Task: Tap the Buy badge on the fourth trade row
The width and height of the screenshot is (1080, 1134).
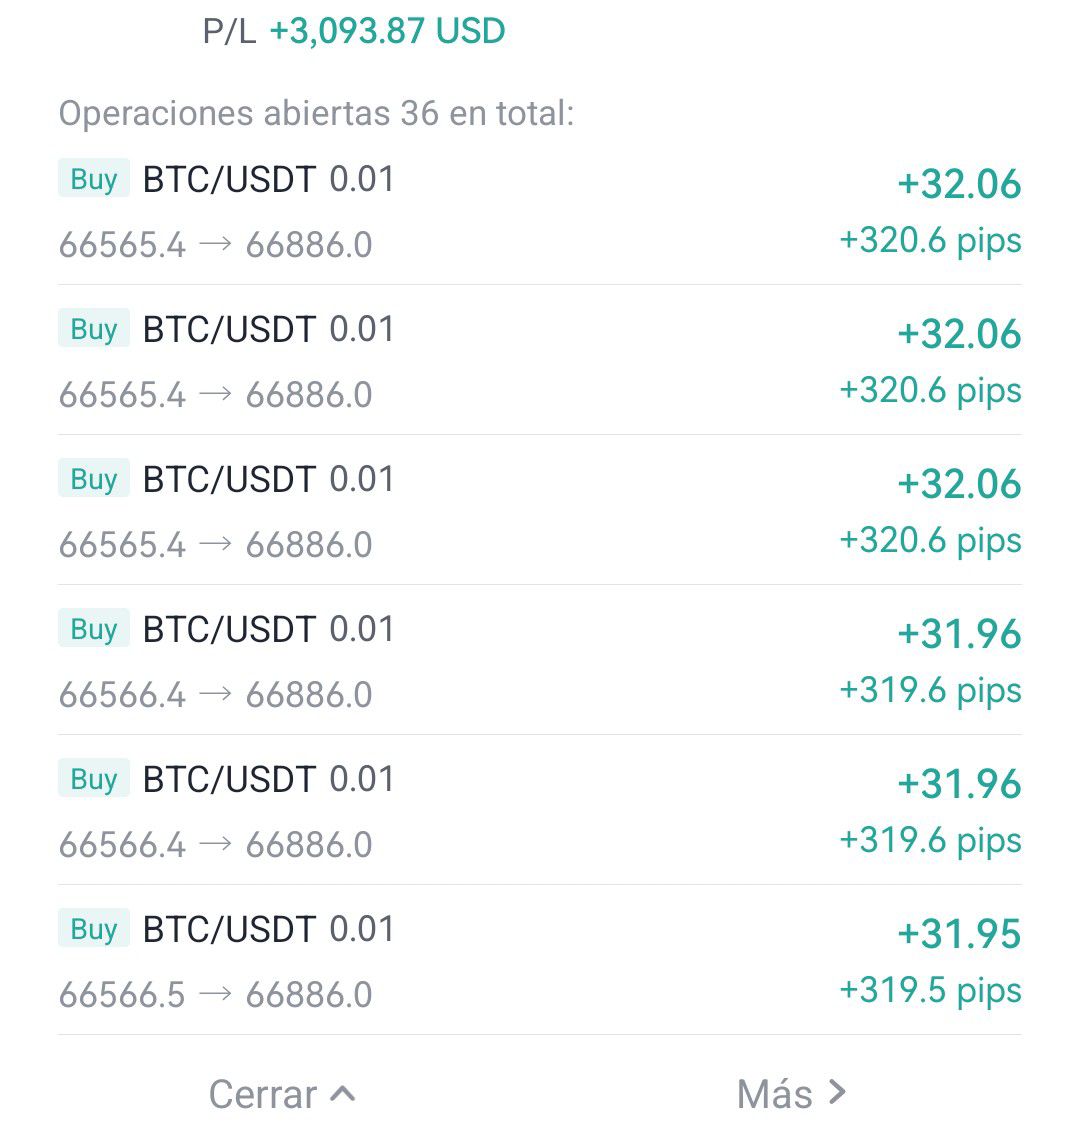Action: click(x=94, y=630)
